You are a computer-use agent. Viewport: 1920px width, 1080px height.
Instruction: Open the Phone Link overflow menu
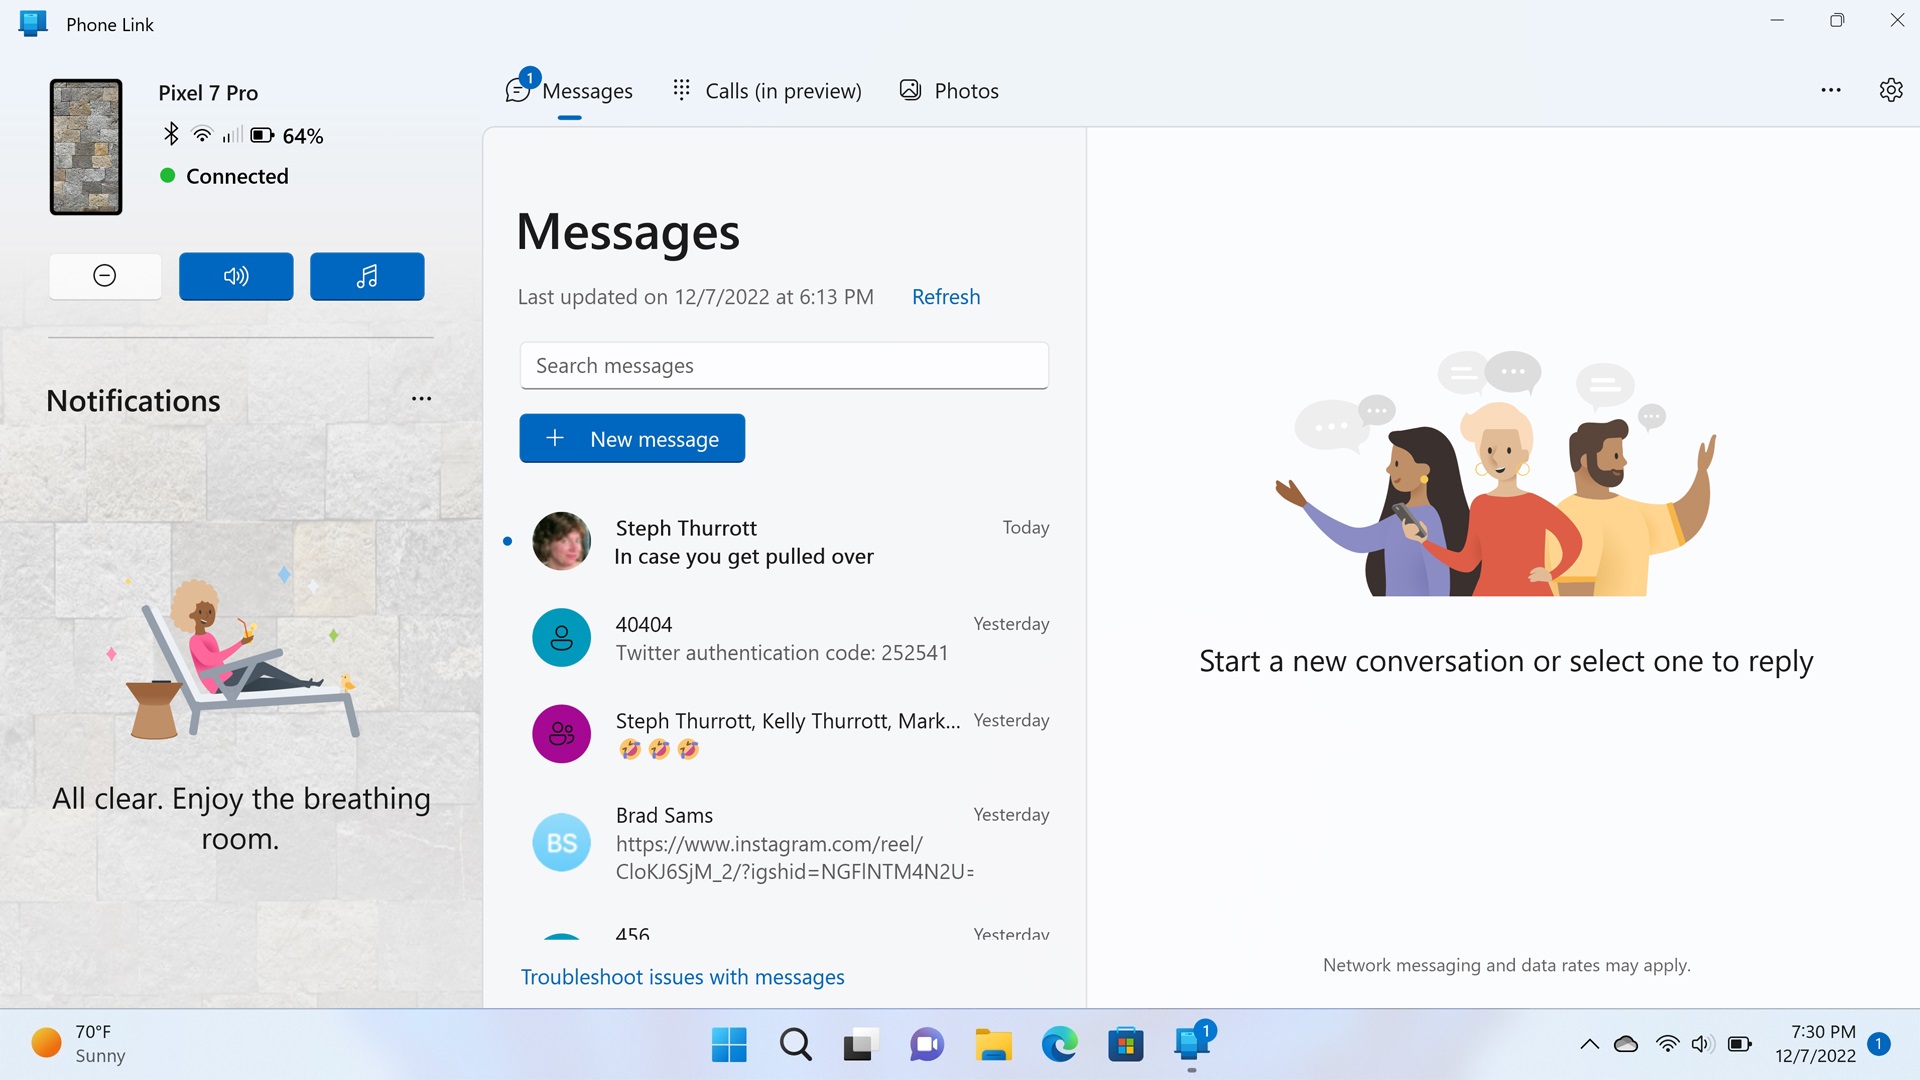[1830, 90]
